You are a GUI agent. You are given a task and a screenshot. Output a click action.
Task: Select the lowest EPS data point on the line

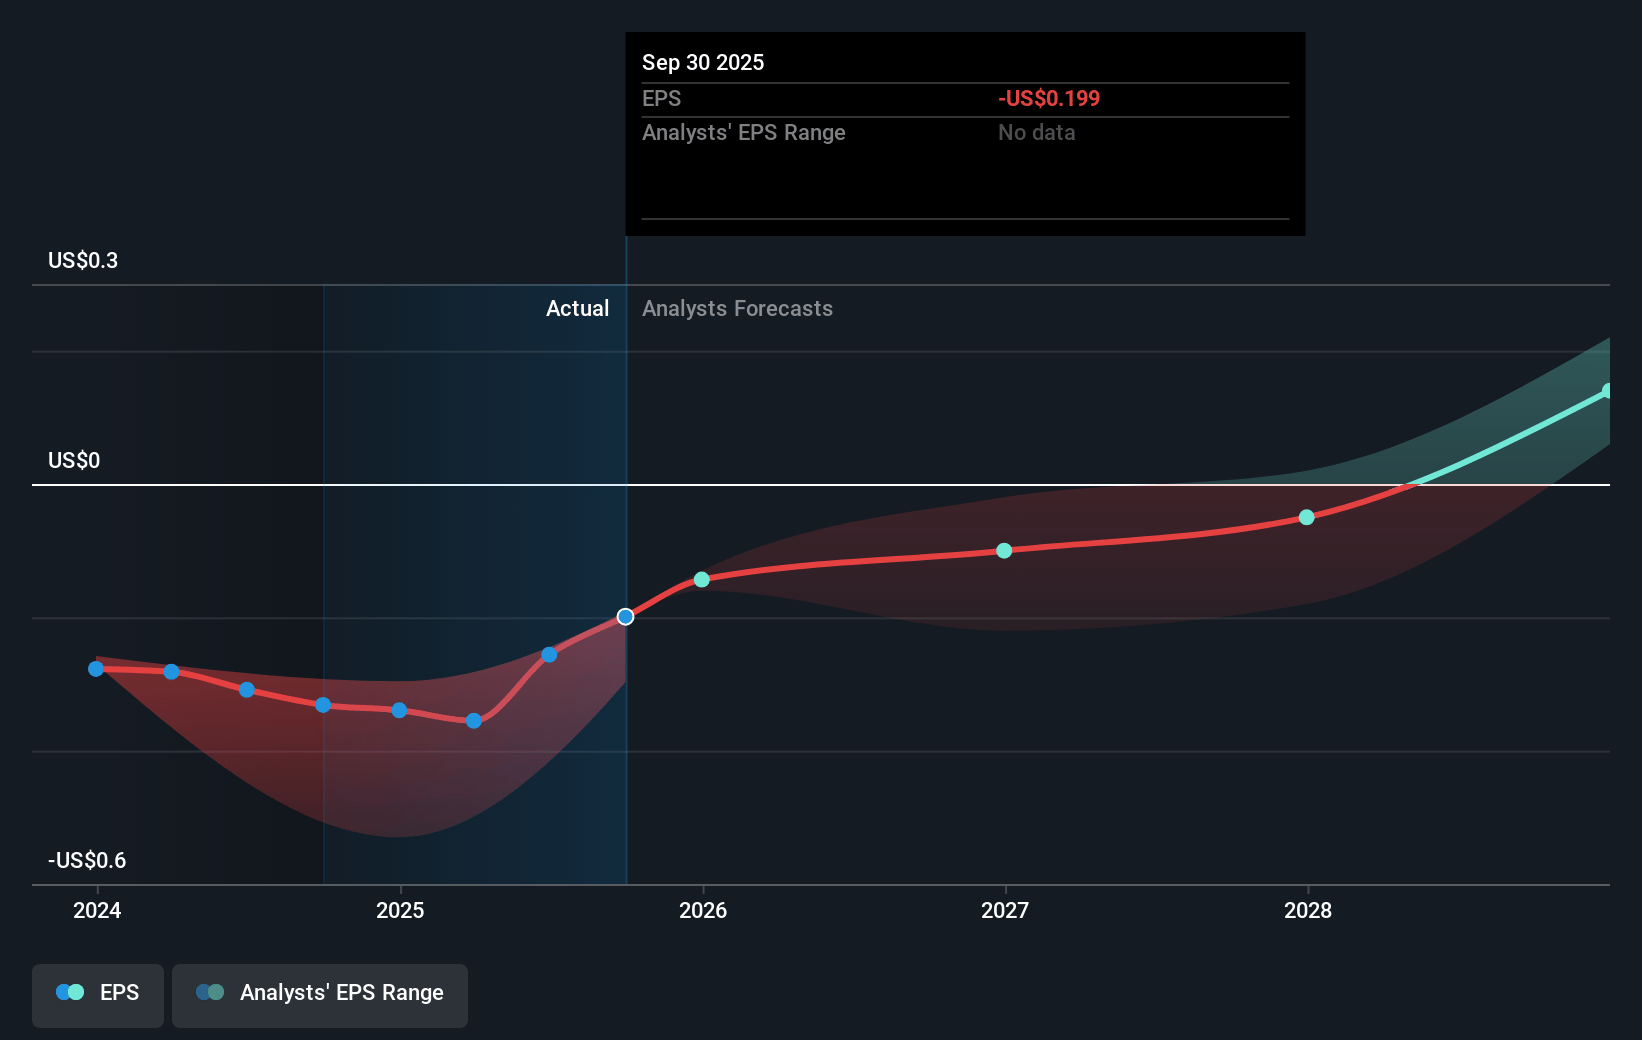tap(474, 721)
